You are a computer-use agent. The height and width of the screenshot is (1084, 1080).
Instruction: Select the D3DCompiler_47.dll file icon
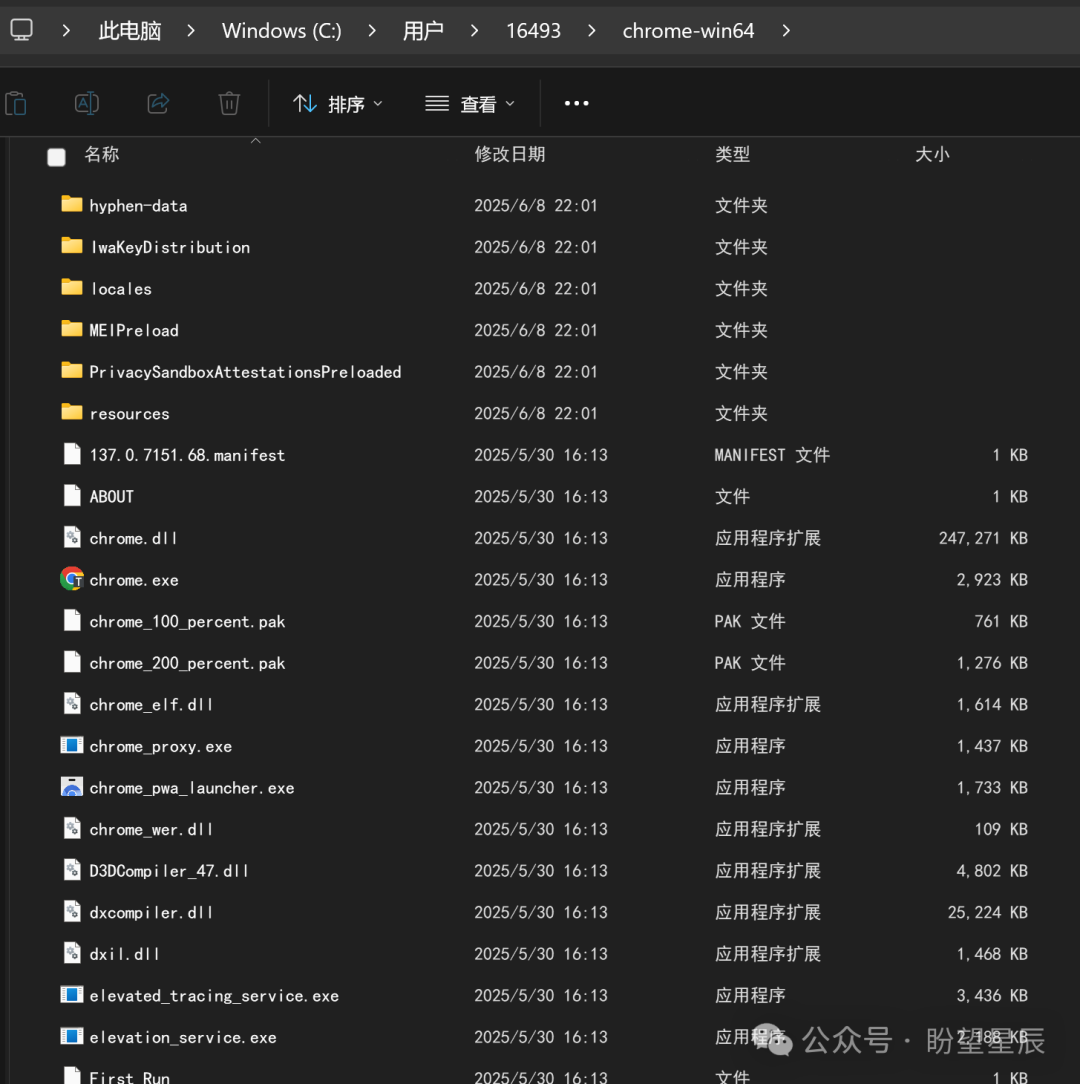[x=72, y=870]
